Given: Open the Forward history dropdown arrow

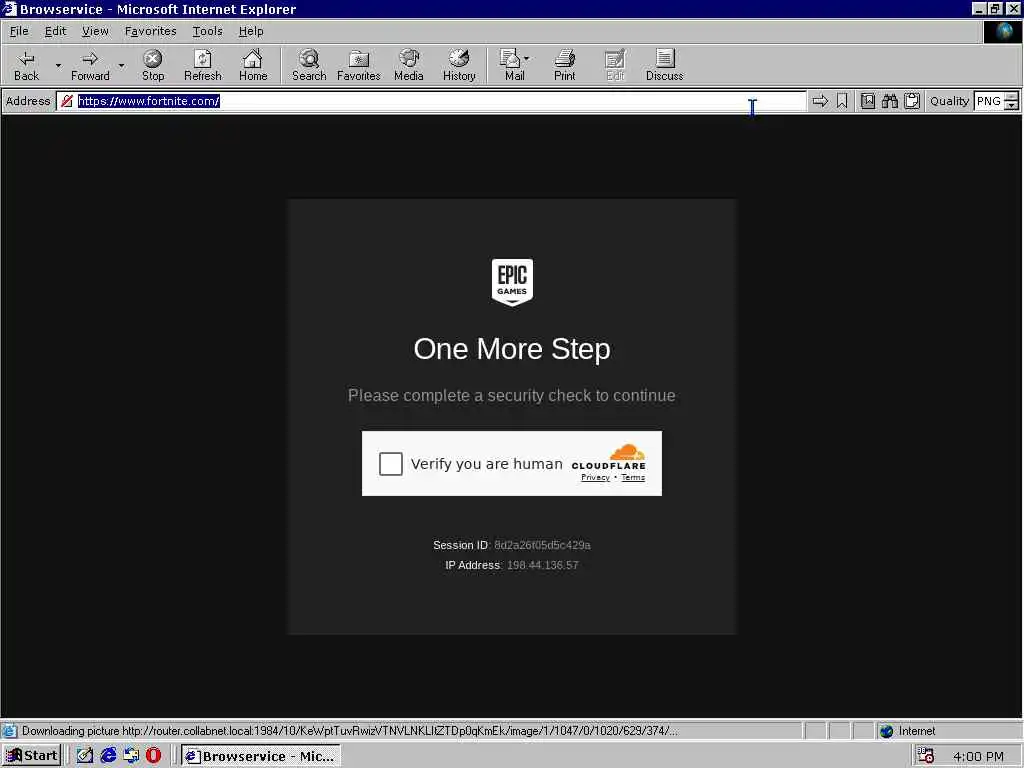Looking at the screenshot, I should tap(121, 65).
